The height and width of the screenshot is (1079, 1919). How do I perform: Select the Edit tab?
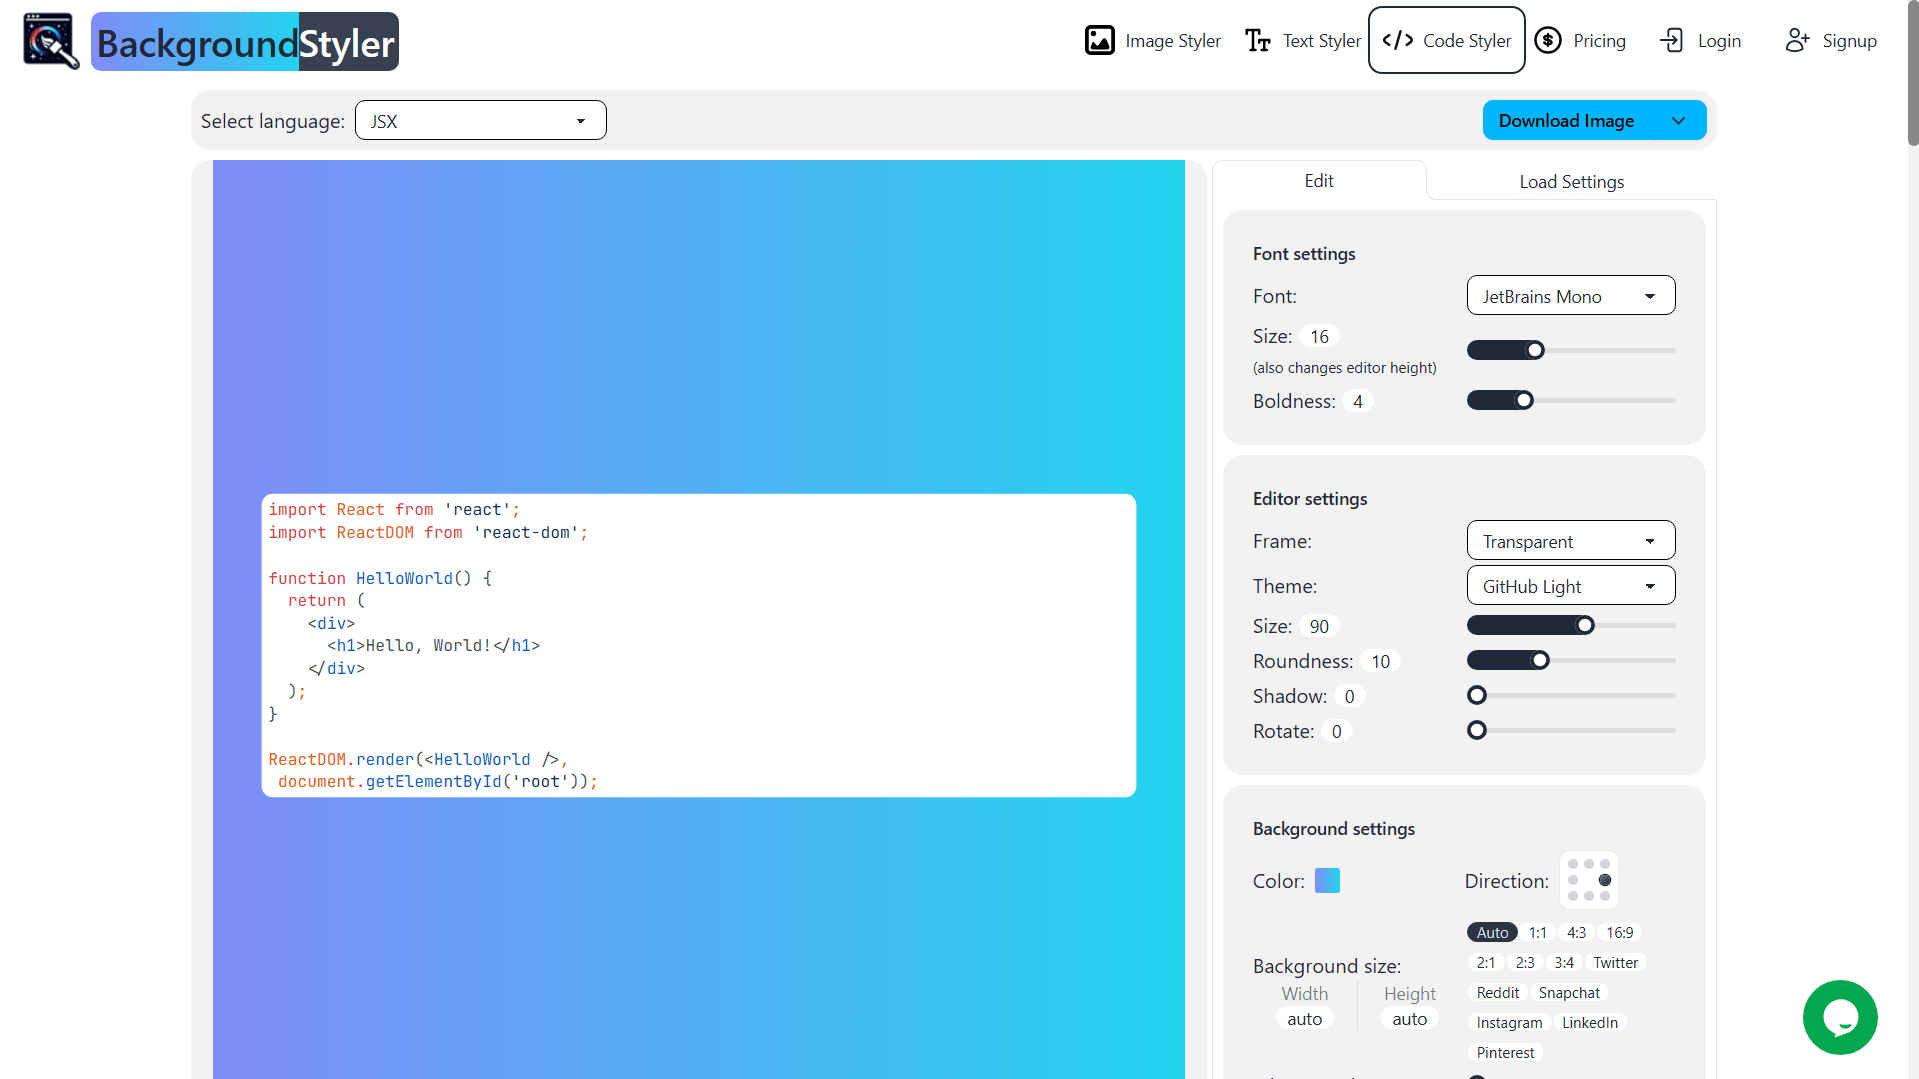point(1318,181)
